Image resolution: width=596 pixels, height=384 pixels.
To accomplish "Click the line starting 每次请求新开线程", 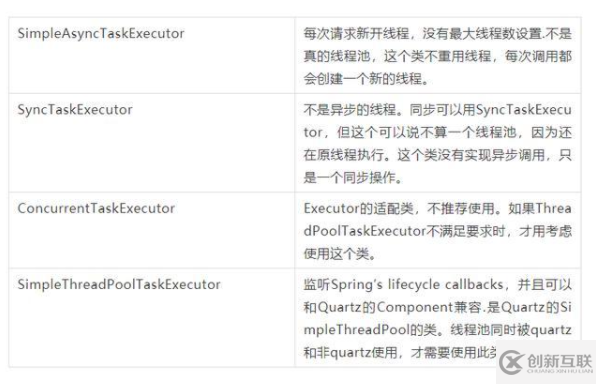I will pyautogui.click(x=437, y=34).
